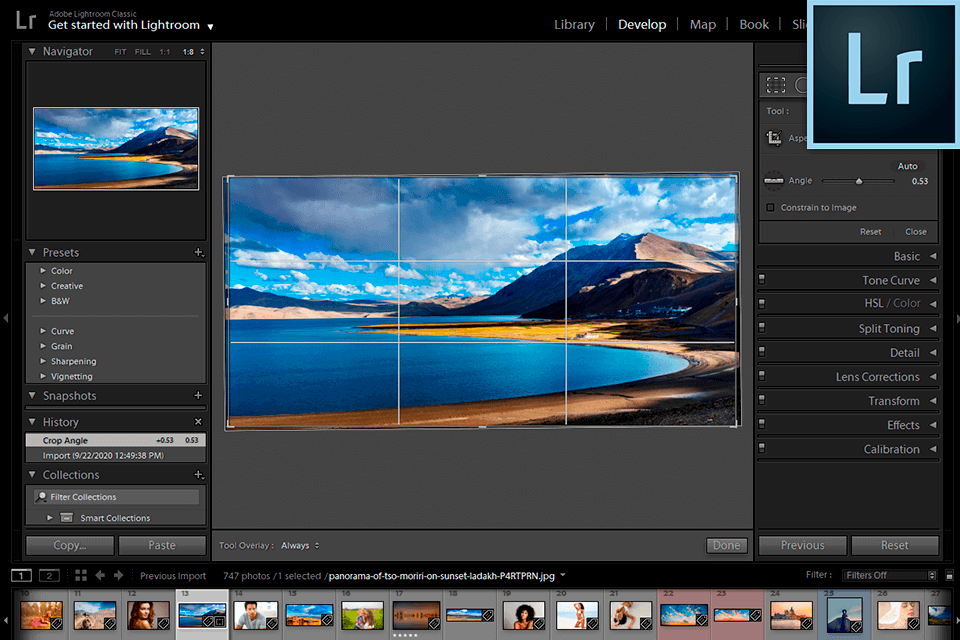Viewport: 960px width, 640px height.
Task: Toggle the Effects panel switch
Action: pyautogui.click(x=762, y=424)
